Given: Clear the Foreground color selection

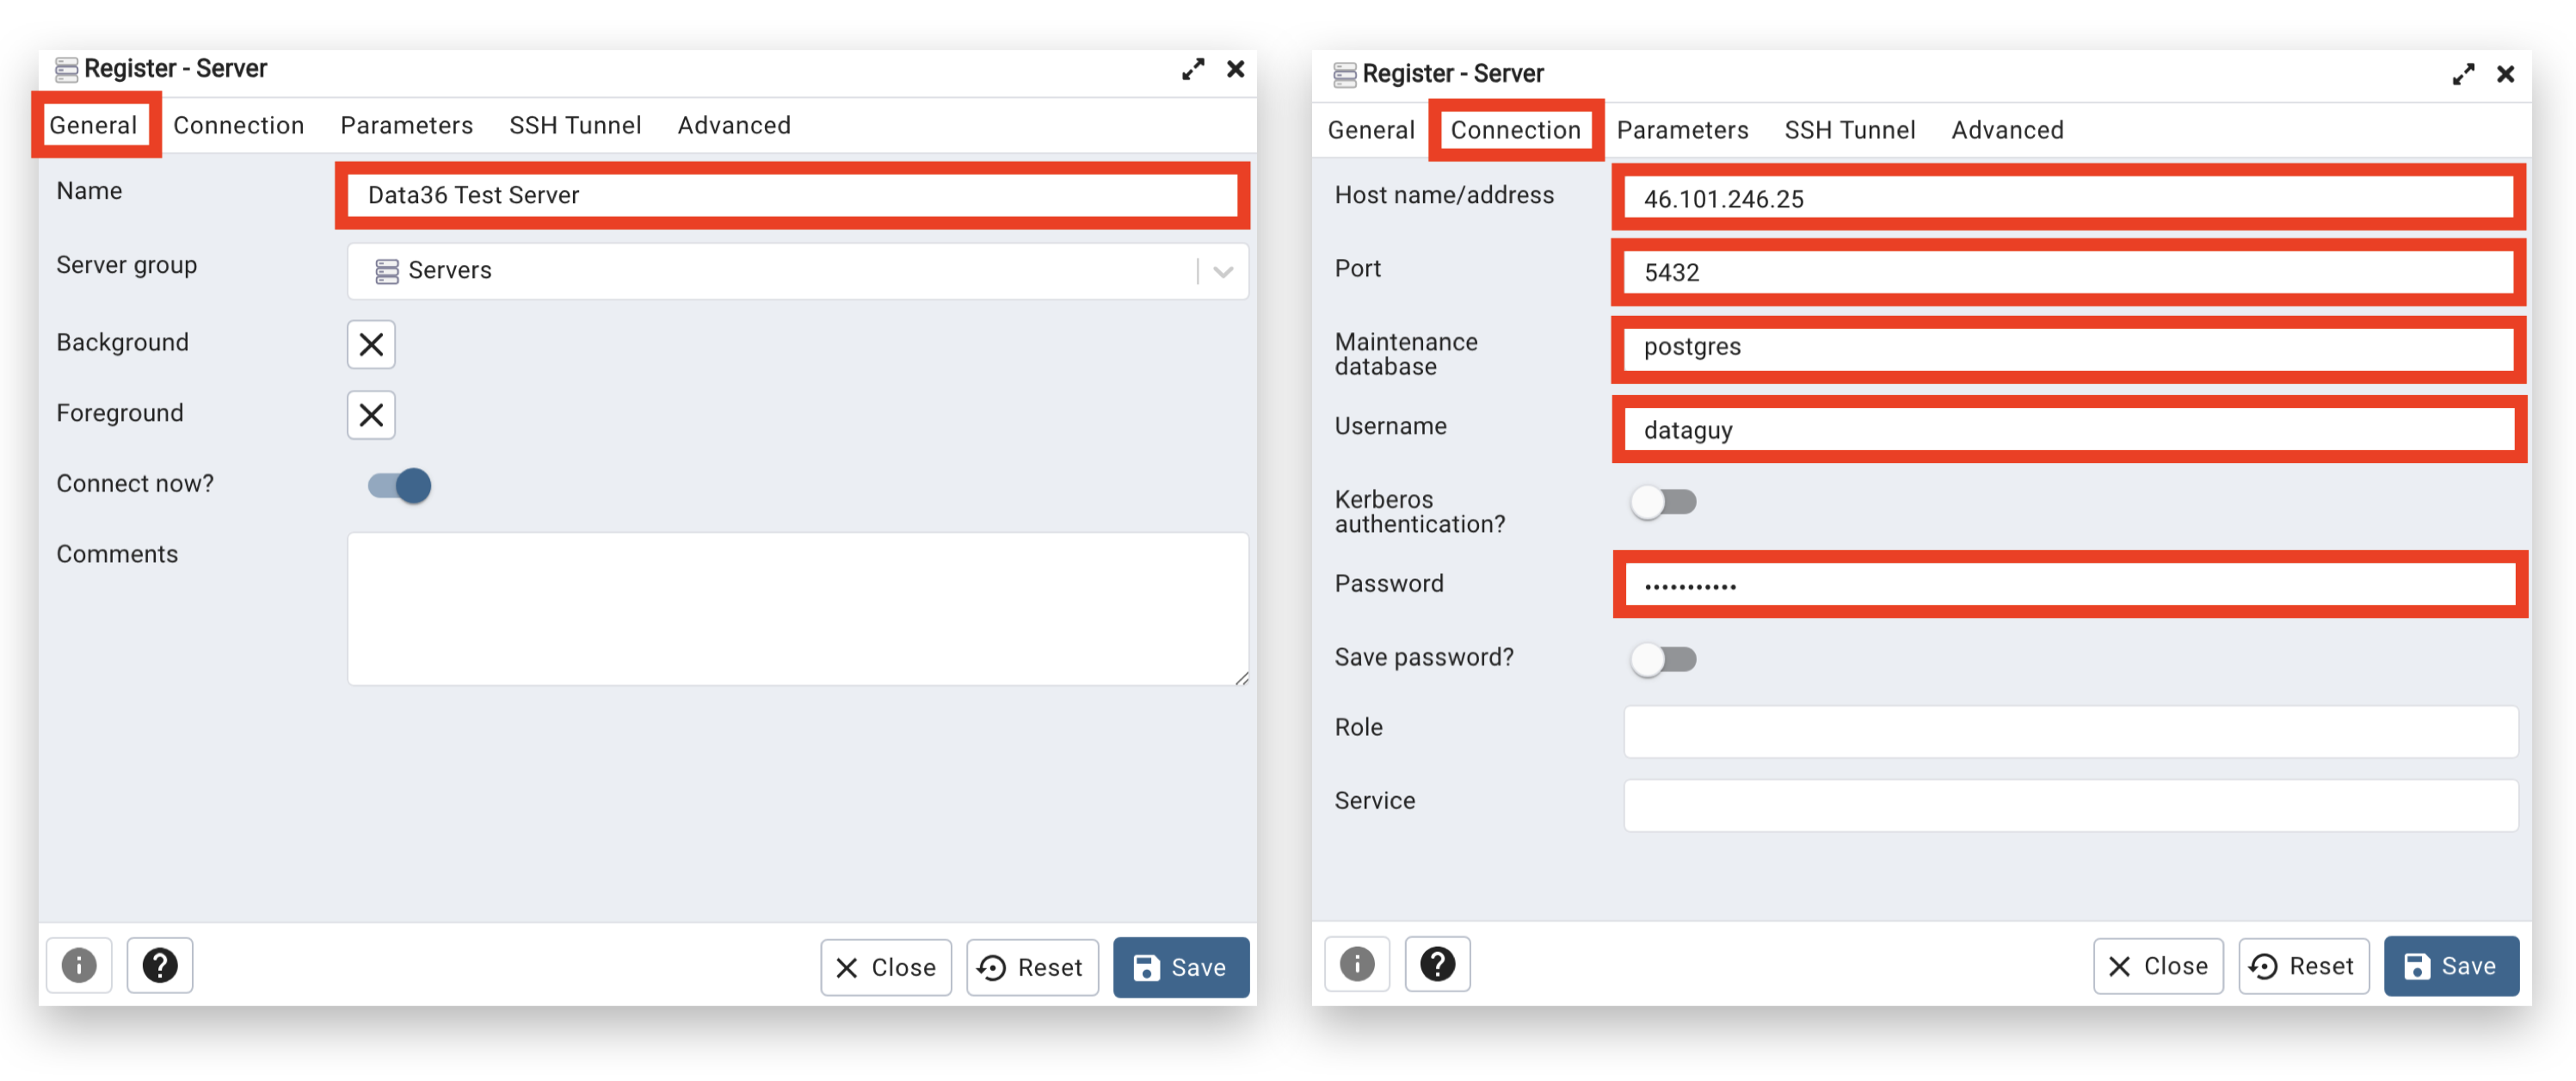Looking at the screenshot, I should click(x=371, y=415).
